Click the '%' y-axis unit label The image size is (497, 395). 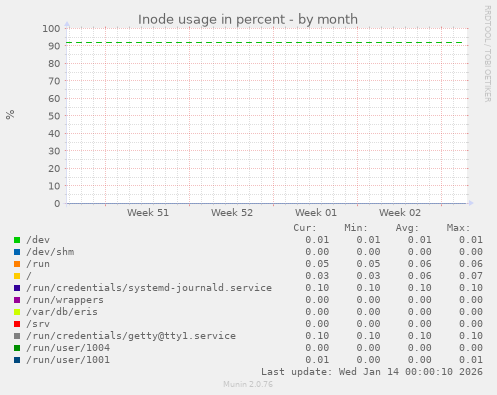tap(10, 115)
